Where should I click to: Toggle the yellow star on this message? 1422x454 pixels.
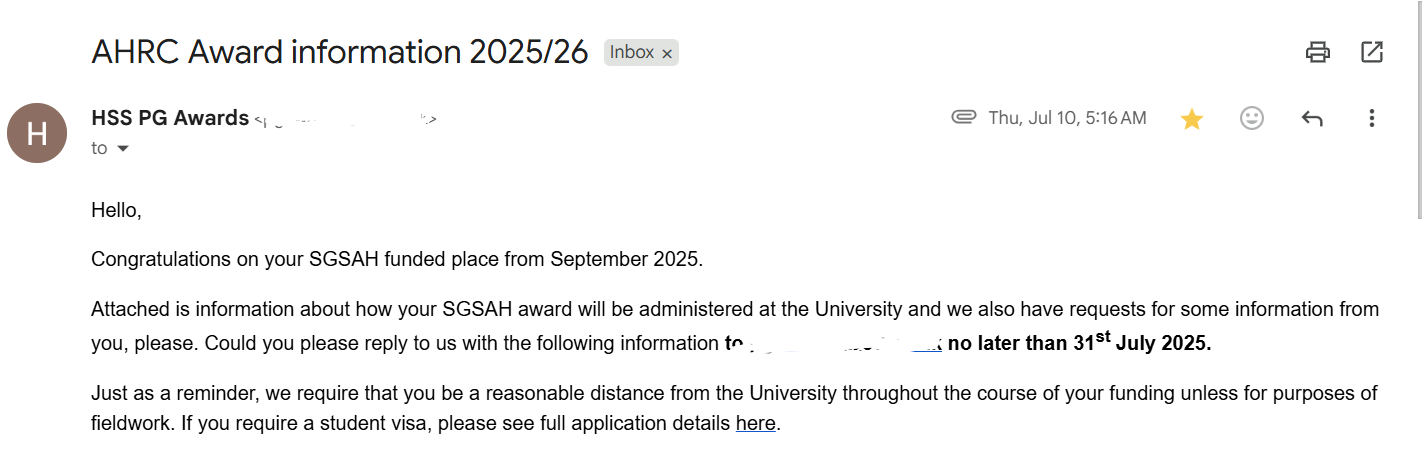pos(1191,119)
